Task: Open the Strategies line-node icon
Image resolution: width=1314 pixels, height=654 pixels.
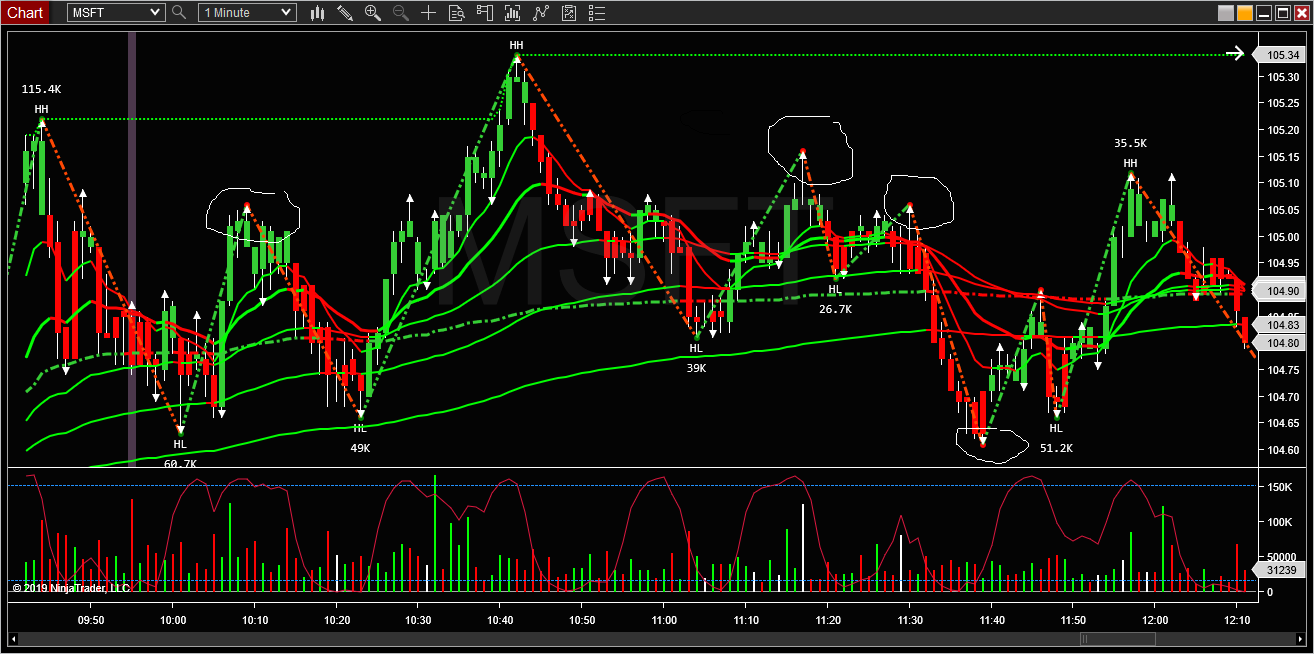Action: [541, 12]
